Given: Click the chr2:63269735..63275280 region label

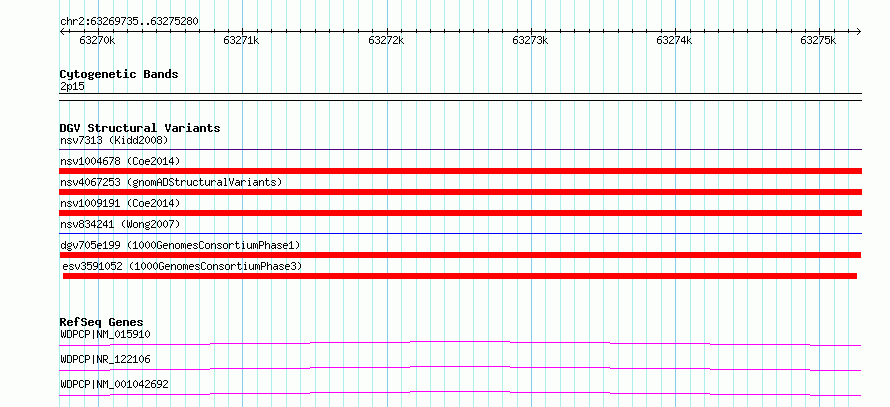Looking at the screenshot, I should [x=129, y=22].
